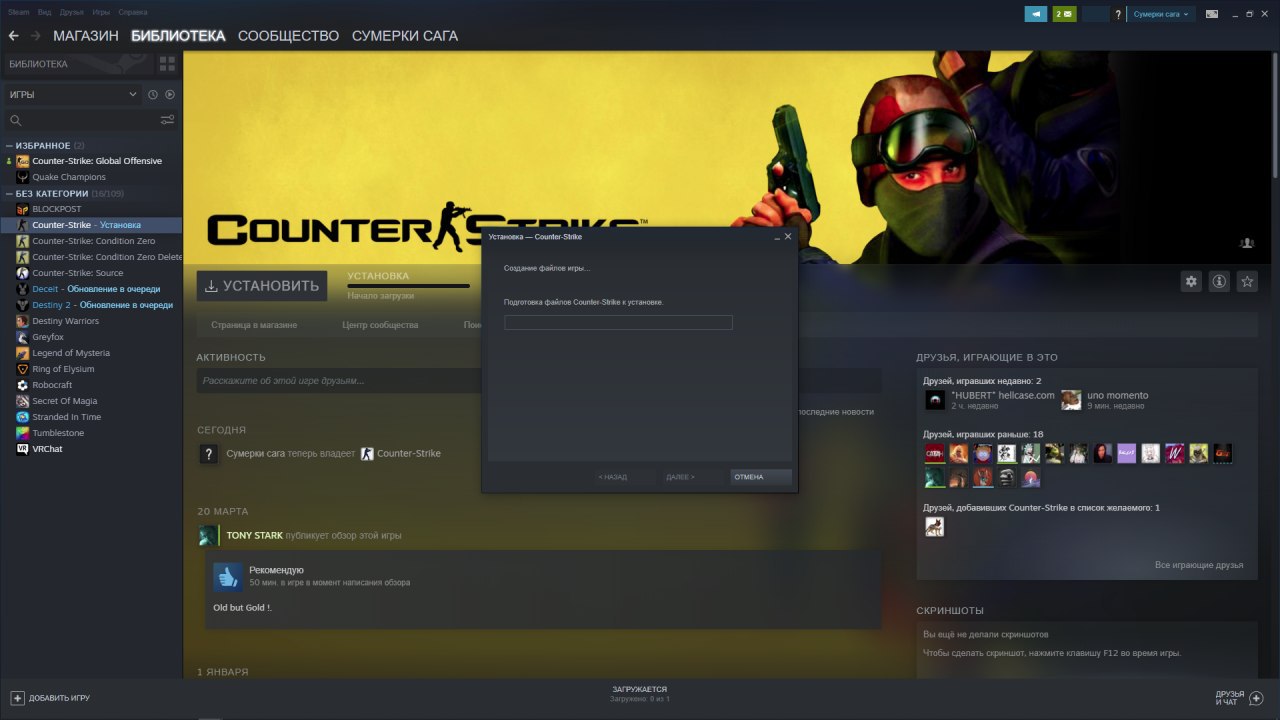Open Все играющие друзья link
This screenshot has height=720, width=1280.
point(1199,565)
